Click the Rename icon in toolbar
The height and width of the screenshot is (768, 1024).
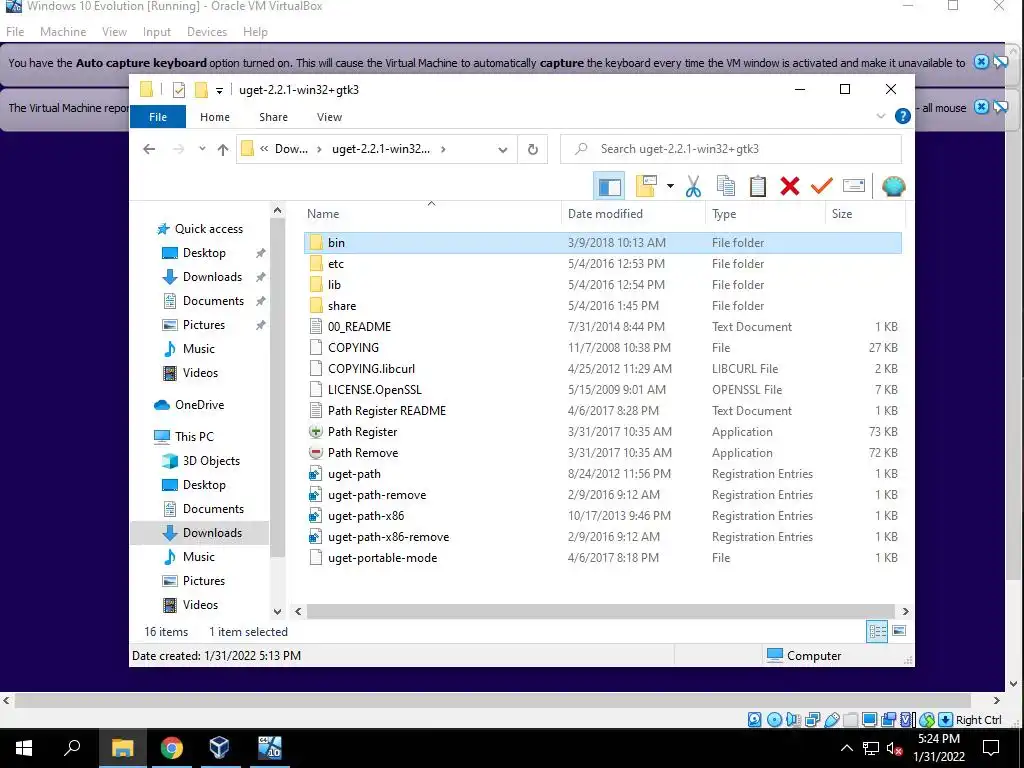click(x=854, y=186)
